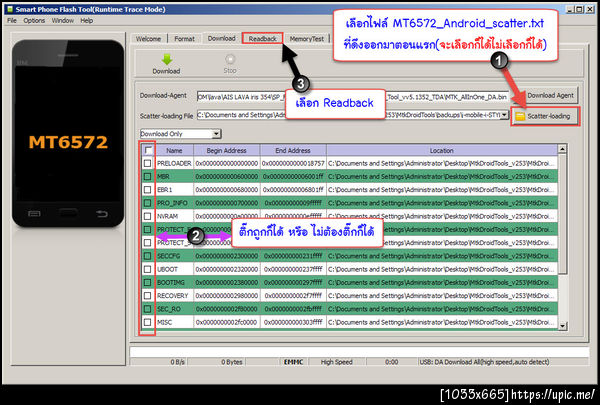Click the Scatter-loading button
Viewport: 600px width, 405px height.
pos(545,116)
